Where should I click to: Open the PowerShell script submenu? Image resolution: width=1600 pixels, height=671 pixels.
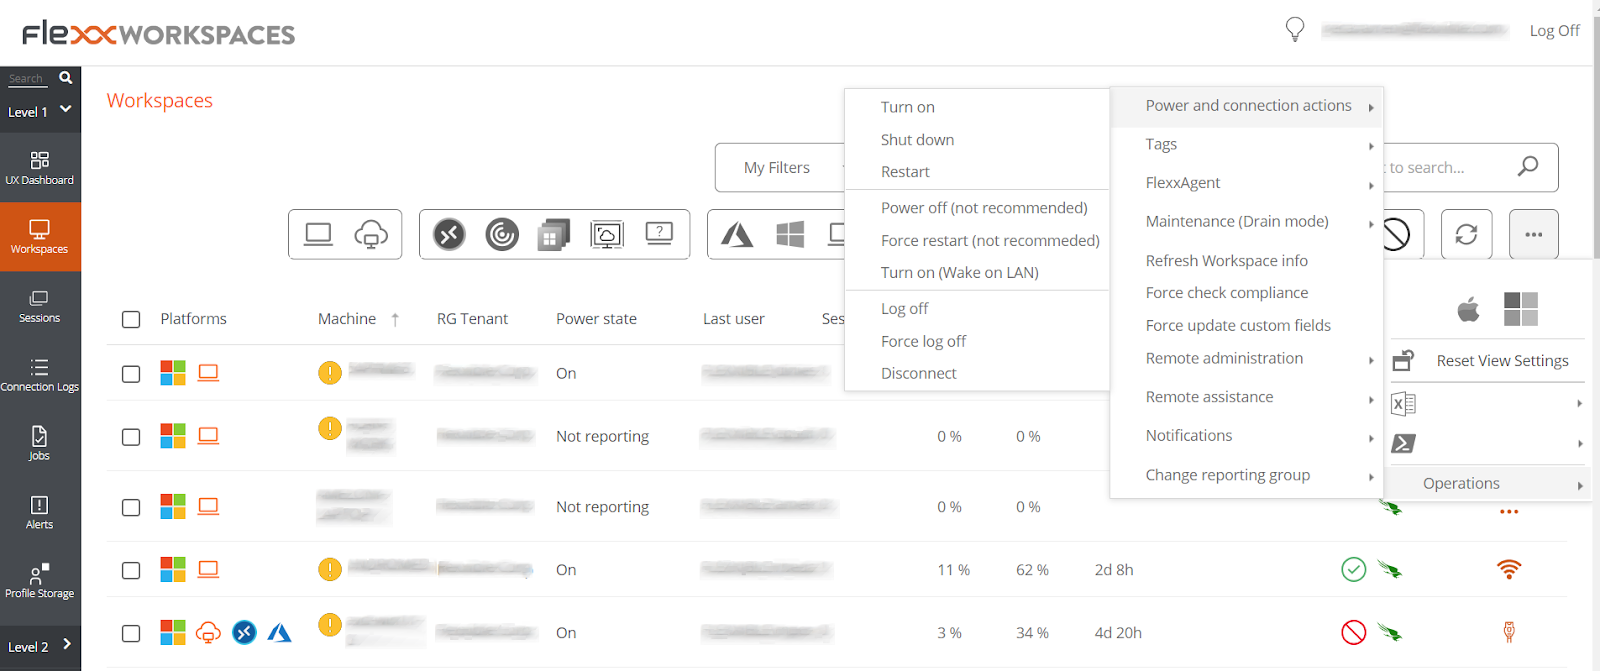tap(1488, 443)
